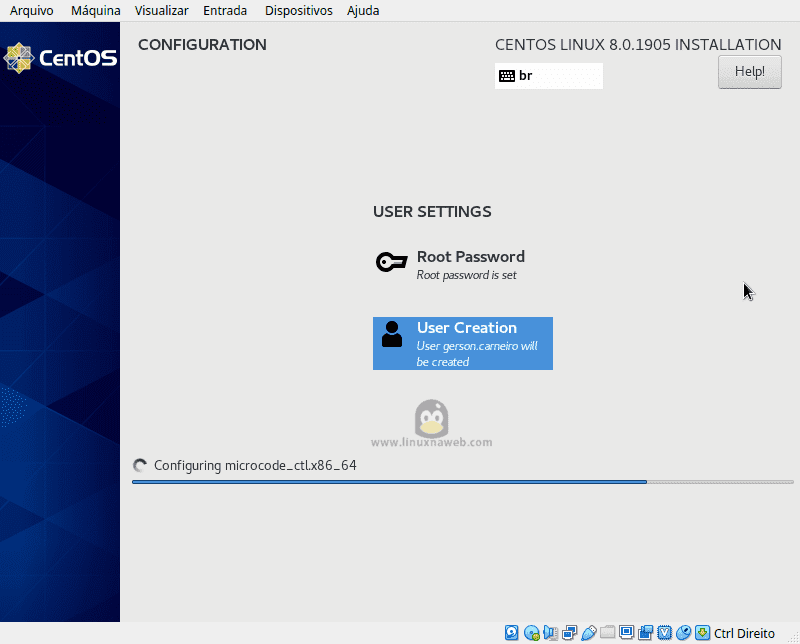
Task: Open the Entrada menu
Action: click(224, 11)
